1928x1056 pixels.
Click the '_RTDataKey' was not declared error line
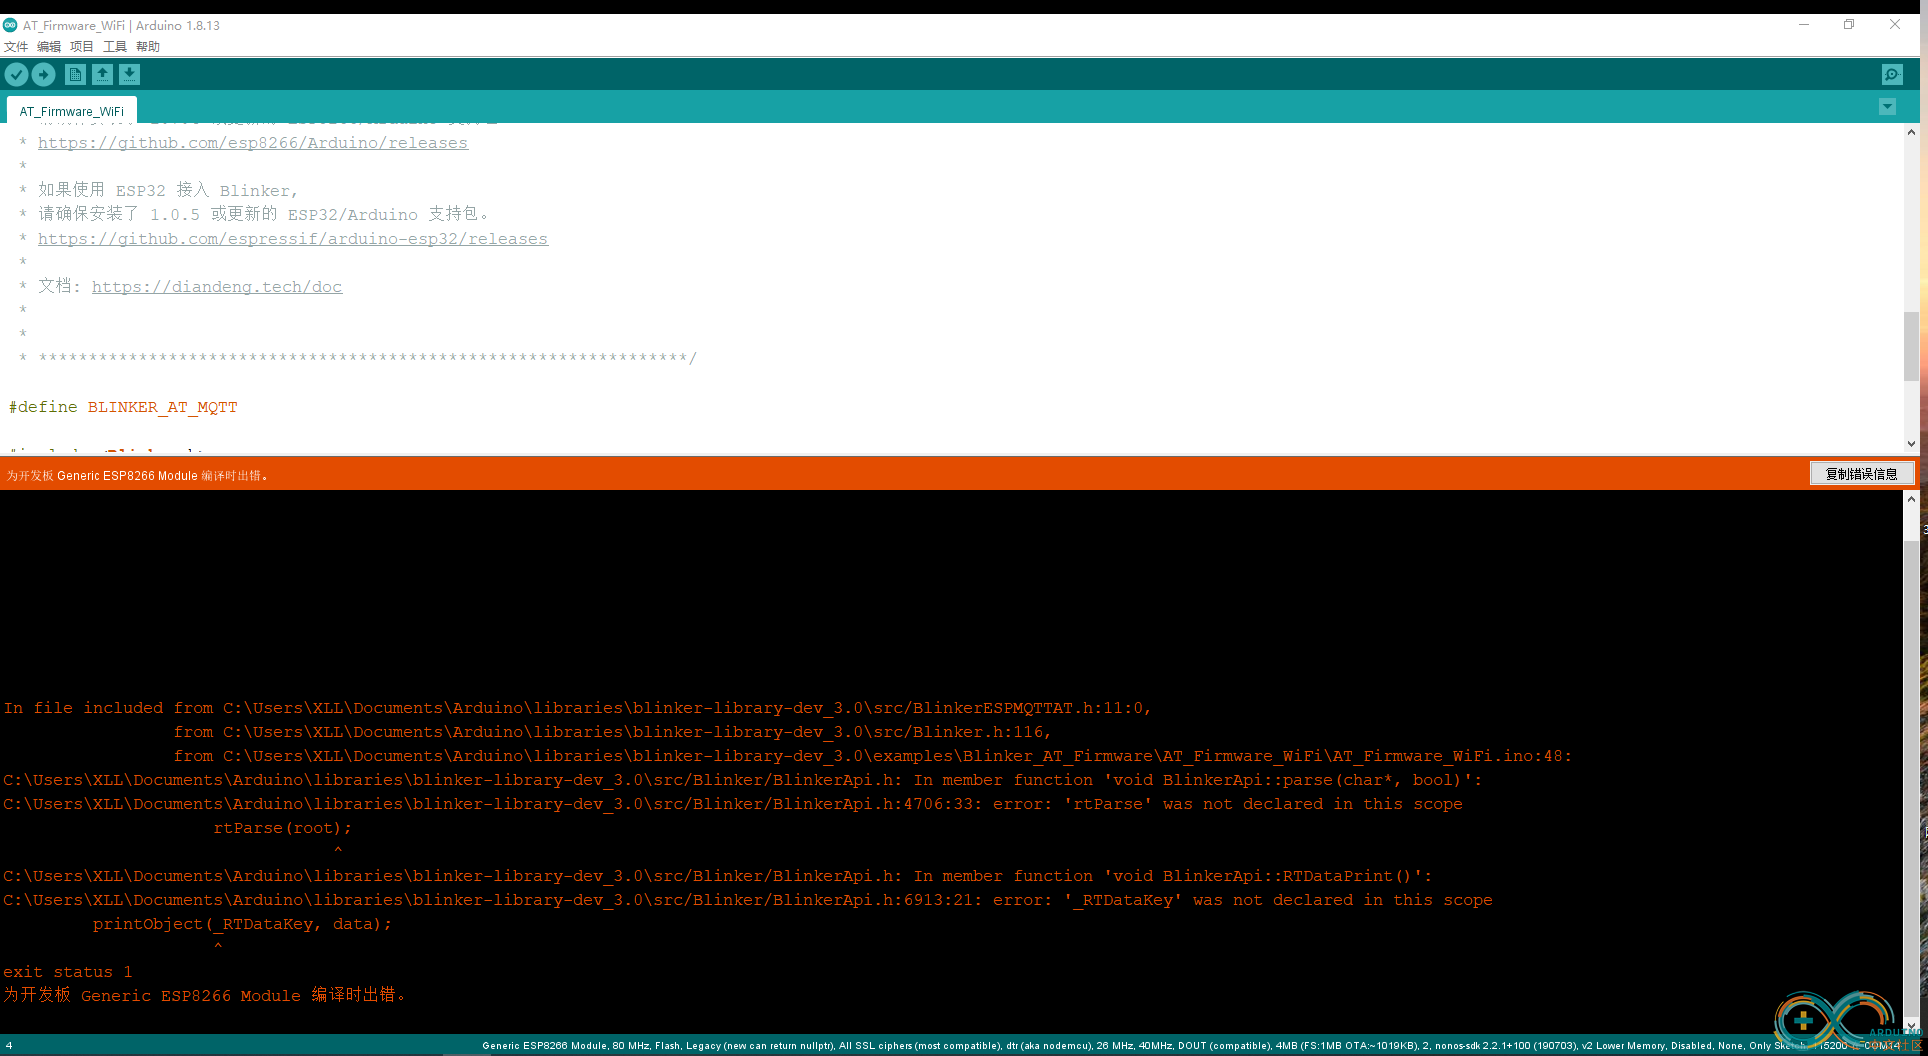(x=748, y=900)
